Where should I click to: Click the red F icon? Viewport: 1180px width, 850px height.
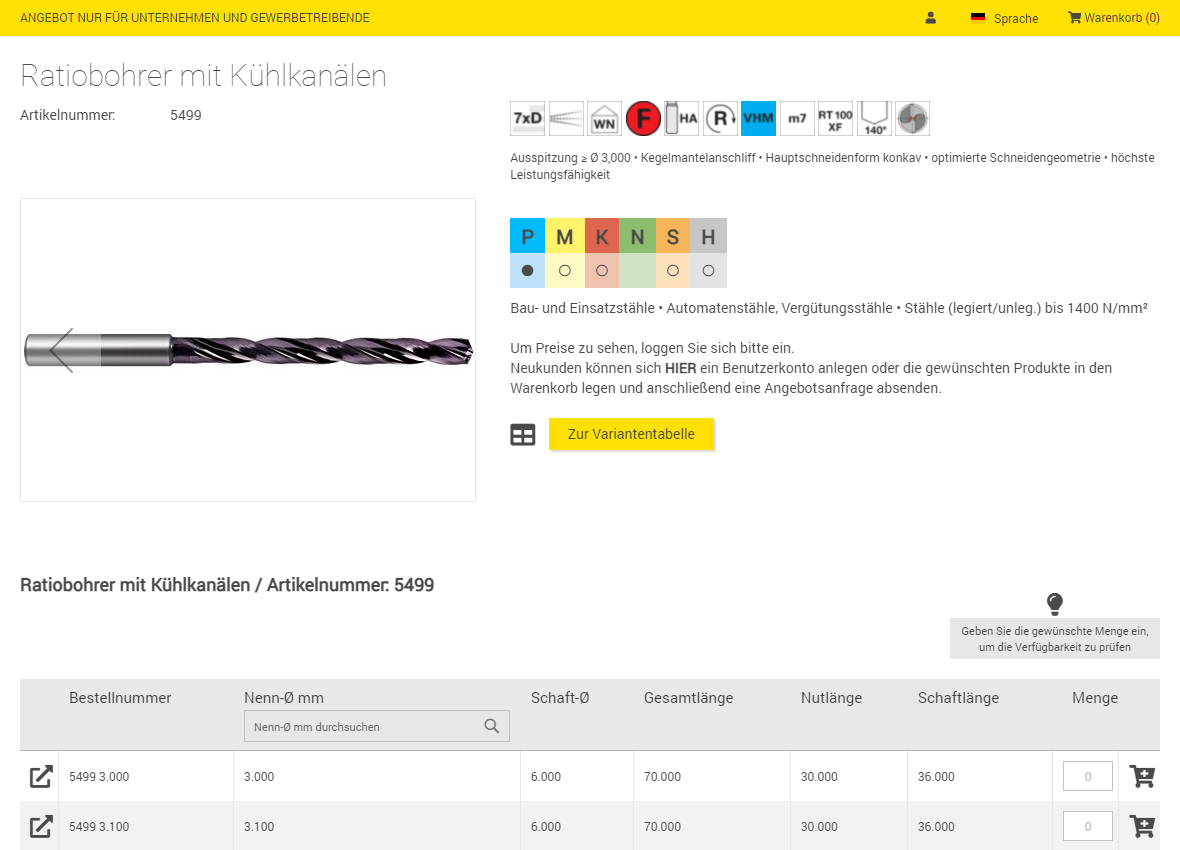[643, 118]
